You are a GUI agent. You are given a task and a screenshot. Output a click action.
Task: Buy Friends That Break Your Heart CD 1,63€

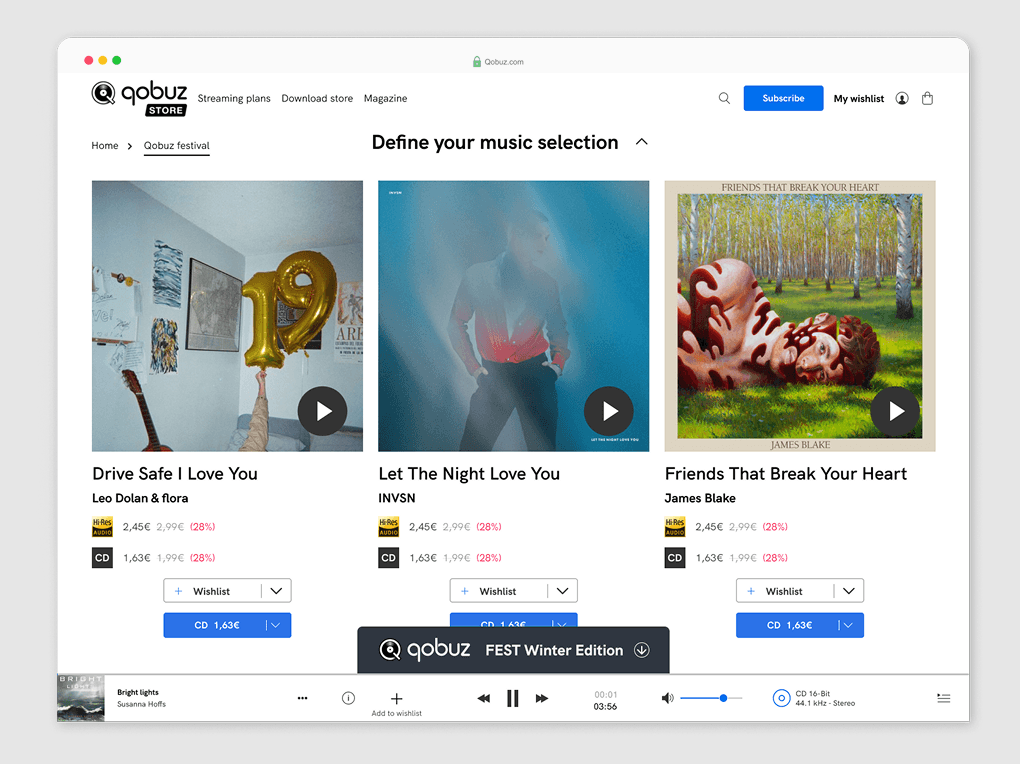coord(788,625)
